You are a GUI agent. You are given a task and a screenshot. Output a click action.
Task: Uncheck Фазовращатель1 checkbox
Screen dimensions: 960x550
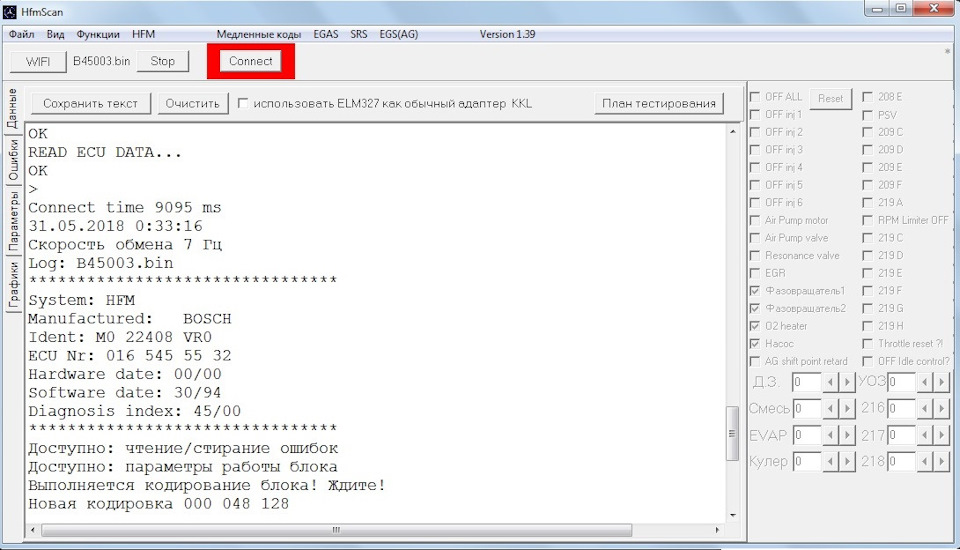[755, 291]
